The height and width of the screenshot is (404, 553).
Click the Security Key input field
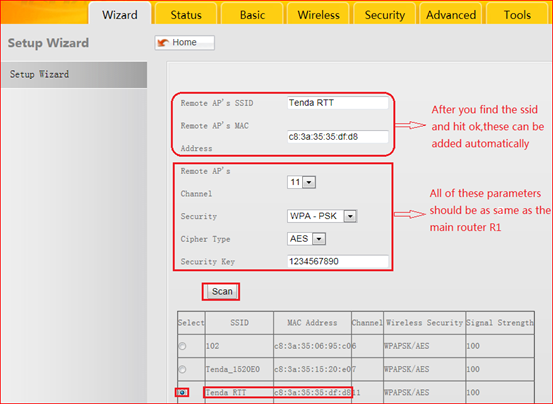point(338,262)
